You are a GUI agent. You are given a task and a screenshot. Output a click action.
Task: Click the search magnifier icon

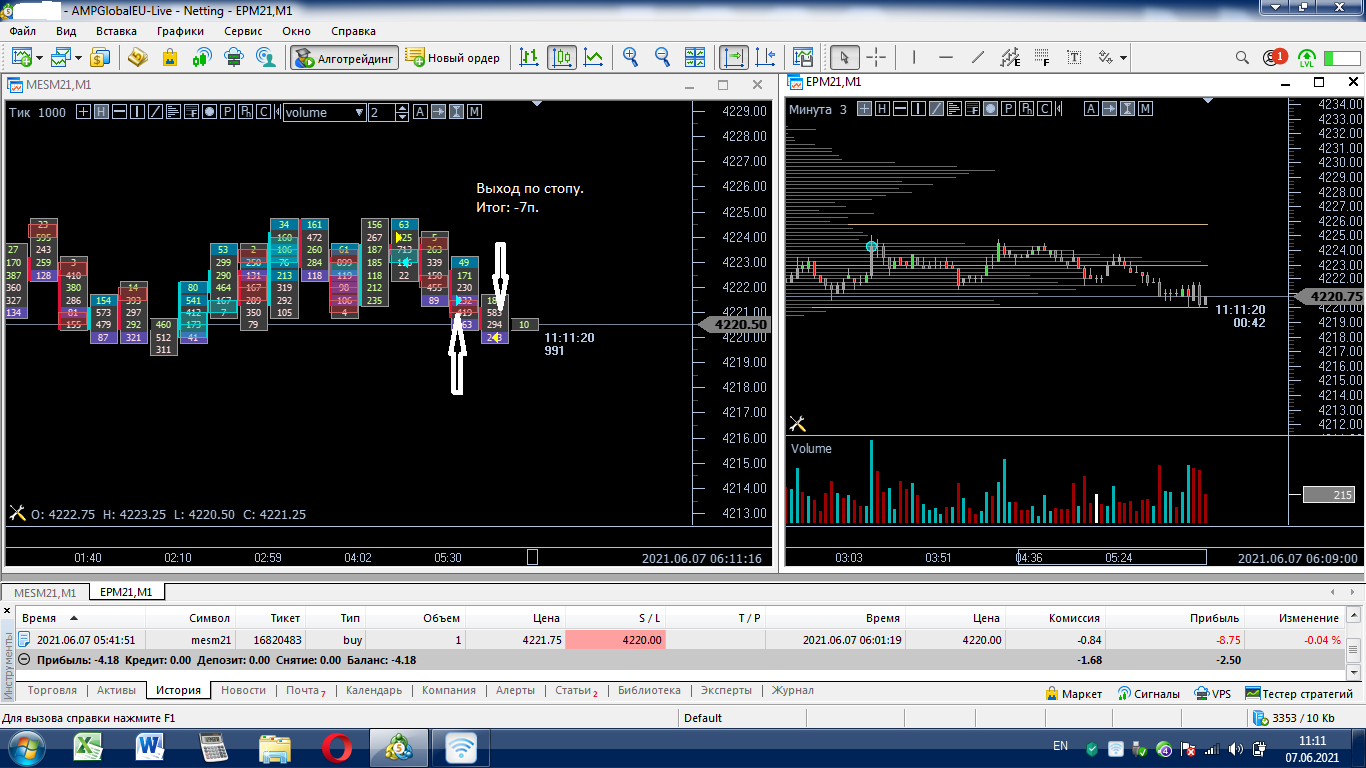coord(1243,57)
